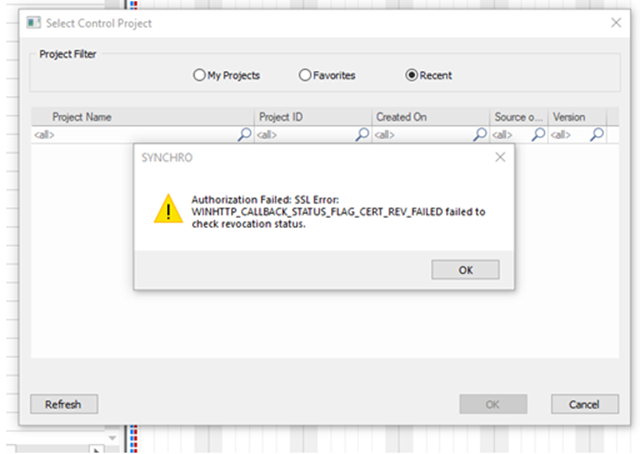The width and height of the screenshot is (640, 454).
Task: Click the Version column header
Action: 577,117
